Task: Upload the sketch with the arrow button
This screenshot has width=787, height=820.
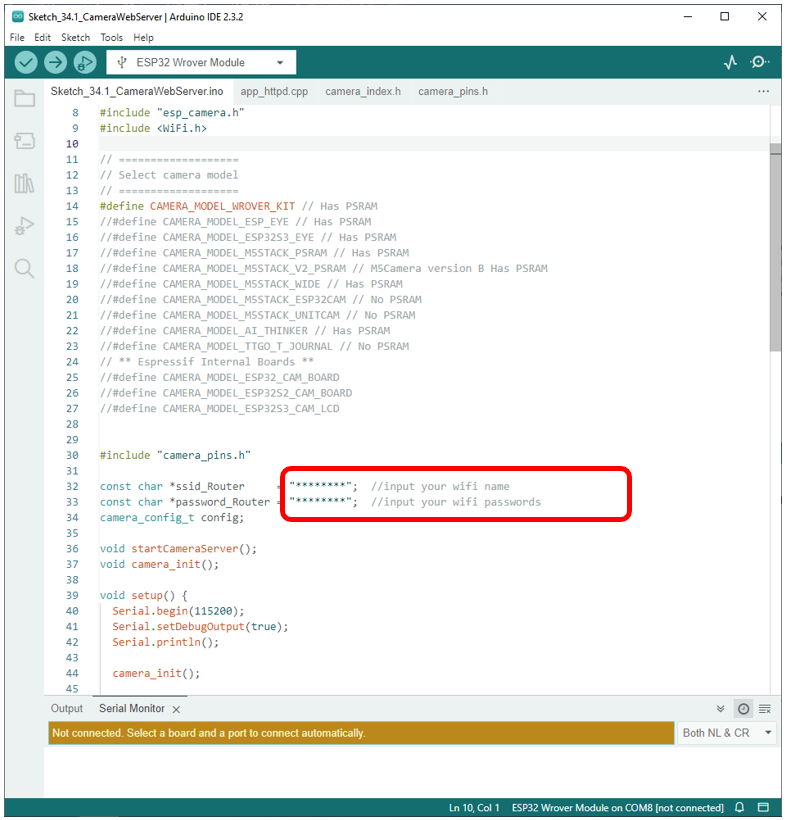Action: coord(55,63)
